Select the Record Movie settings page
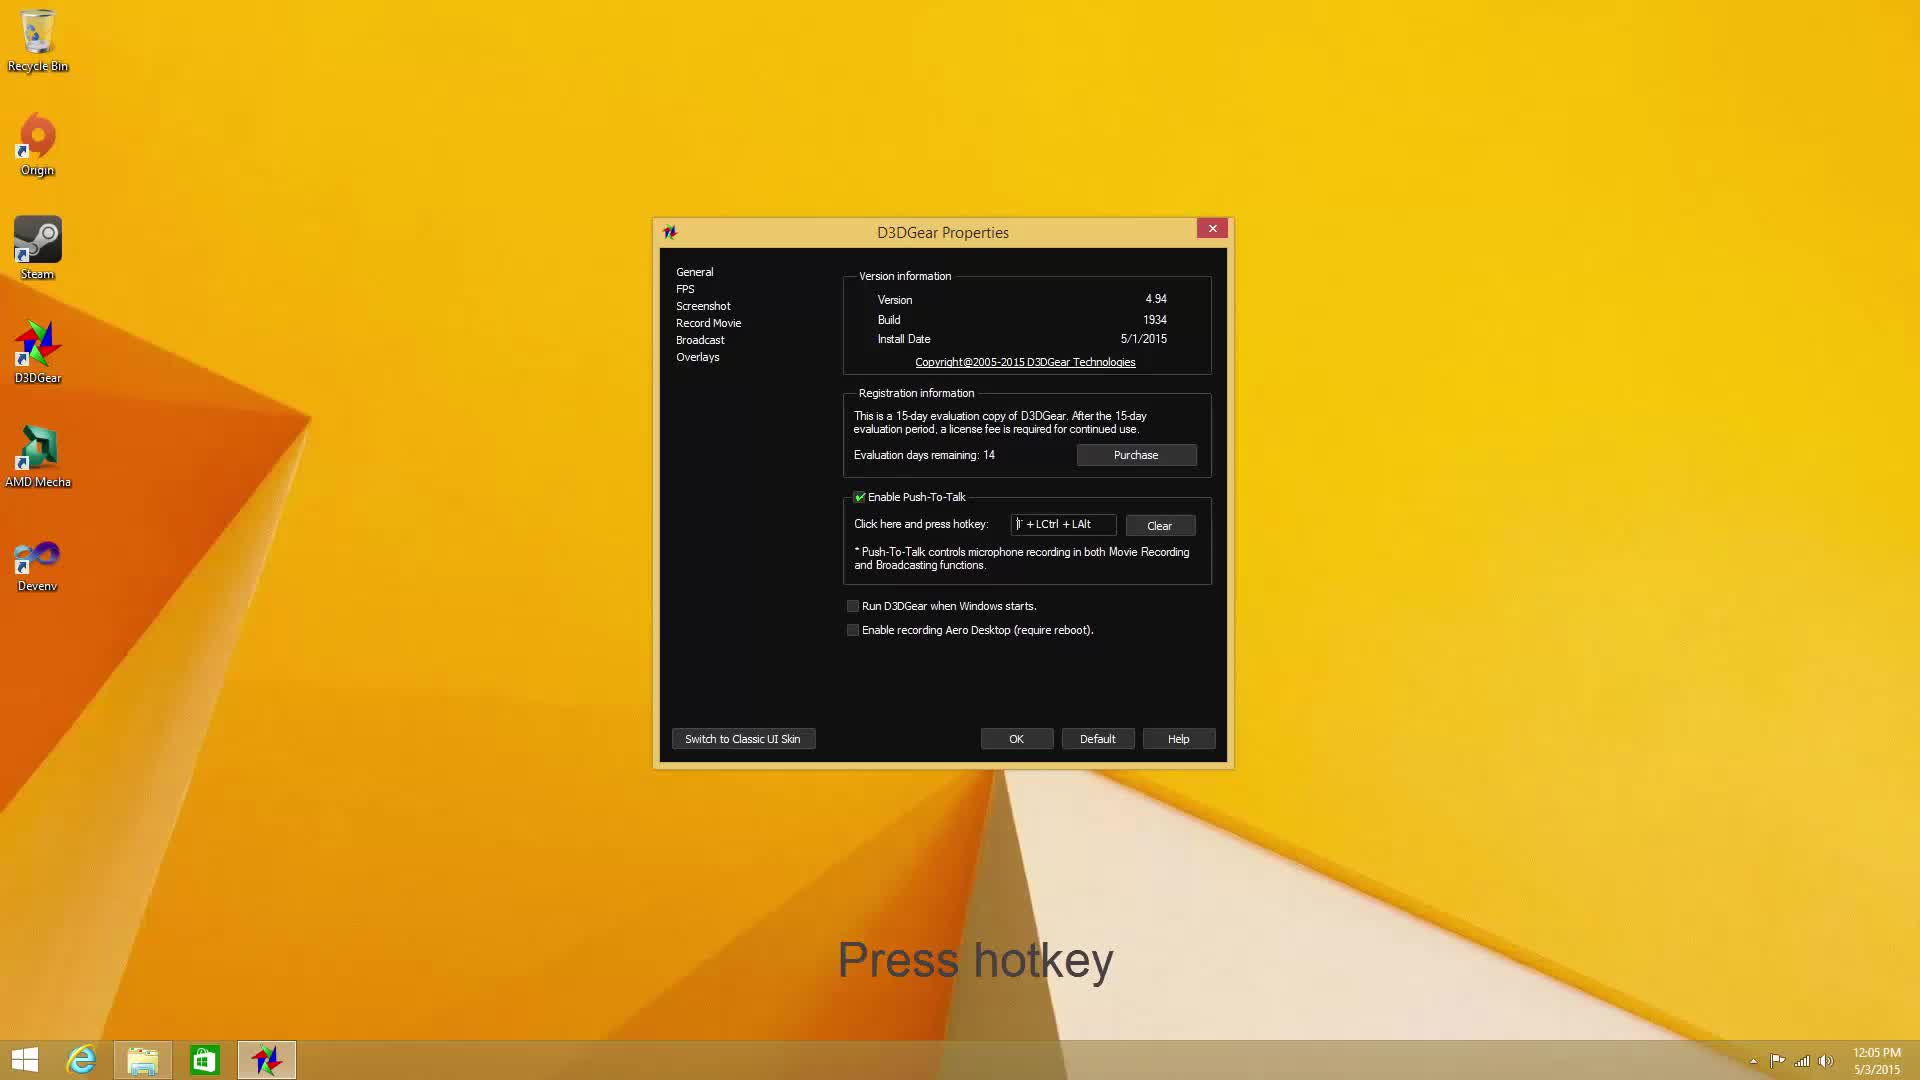This screenshot has height=1080, width=1920. tap(708, 323)
